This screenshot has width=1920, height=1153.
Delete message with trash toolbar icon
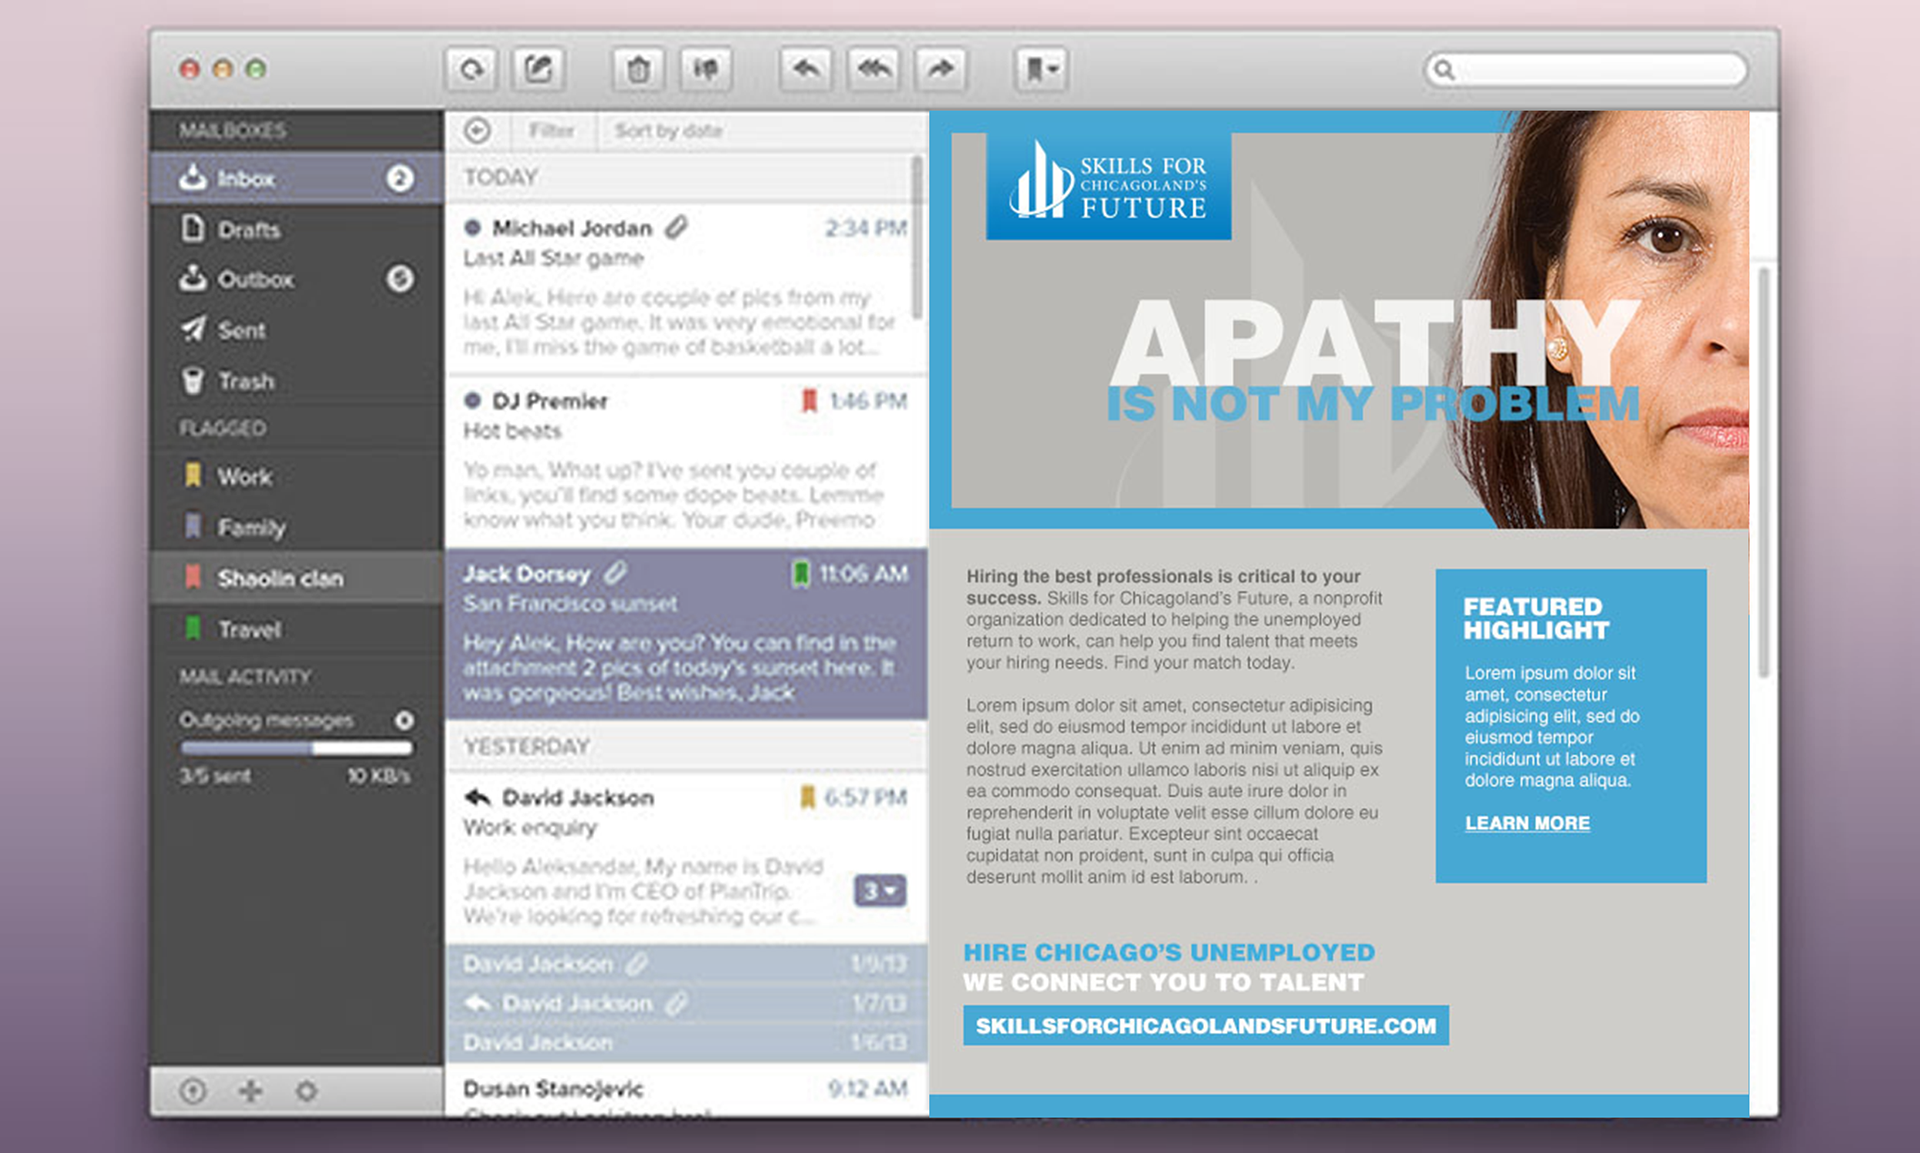(x=638, y=69)
